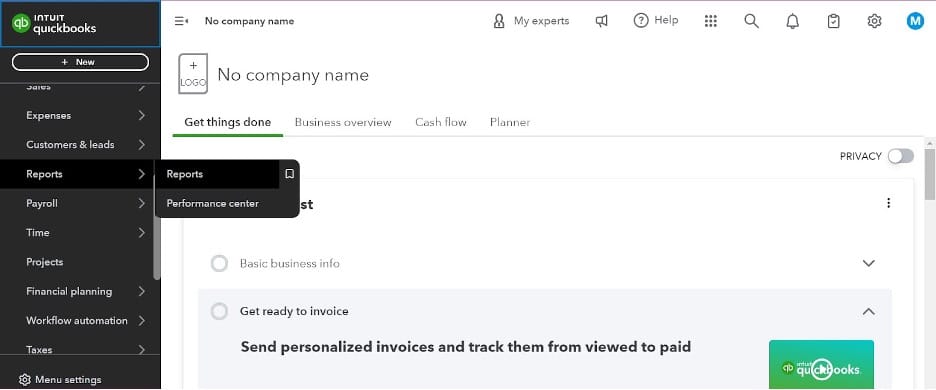The height and width of the screenshot is (390, 936).
Task: Expand the Payroll submenu arrow
Action: 141,203
